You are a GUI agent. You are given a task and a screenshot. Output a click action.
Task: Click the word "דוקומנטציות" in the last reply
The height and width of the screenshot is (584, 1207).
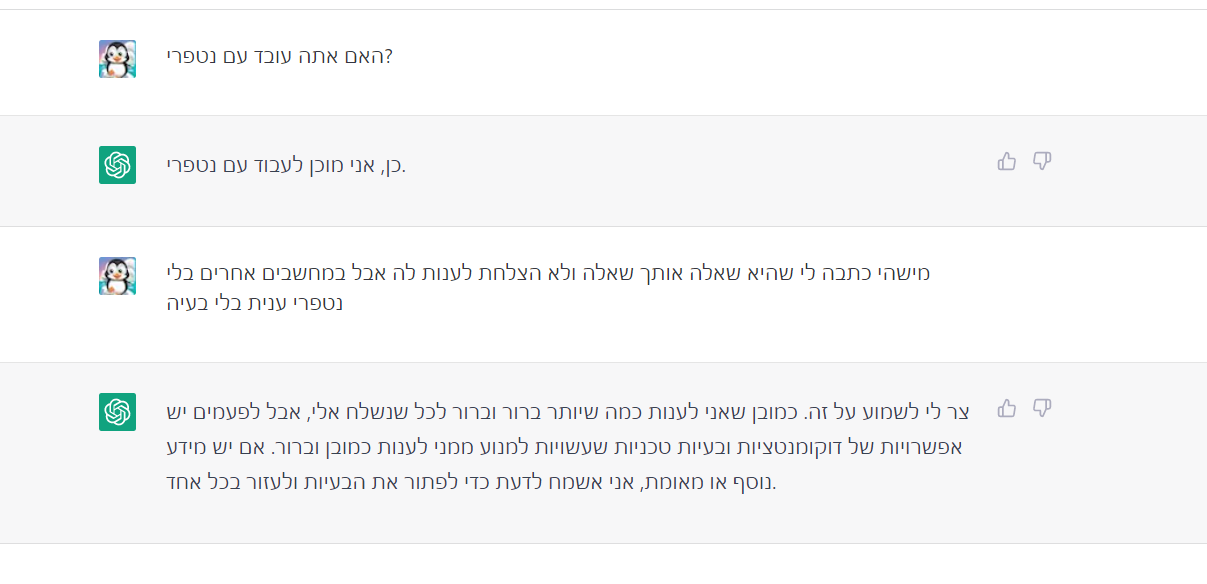click(811, 447)
